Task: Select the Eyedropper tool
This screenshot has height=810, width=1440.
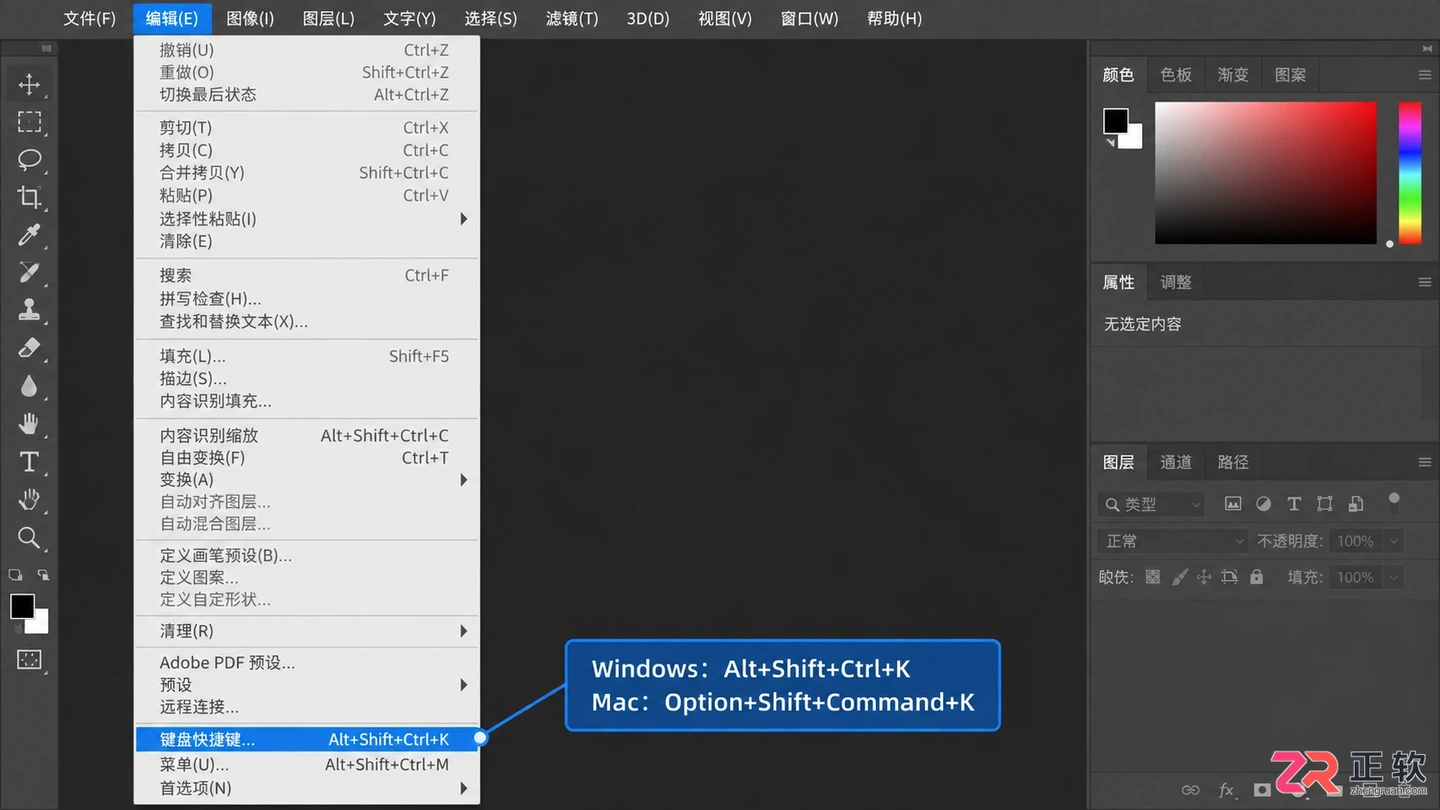Action: (x=29, y=235)
